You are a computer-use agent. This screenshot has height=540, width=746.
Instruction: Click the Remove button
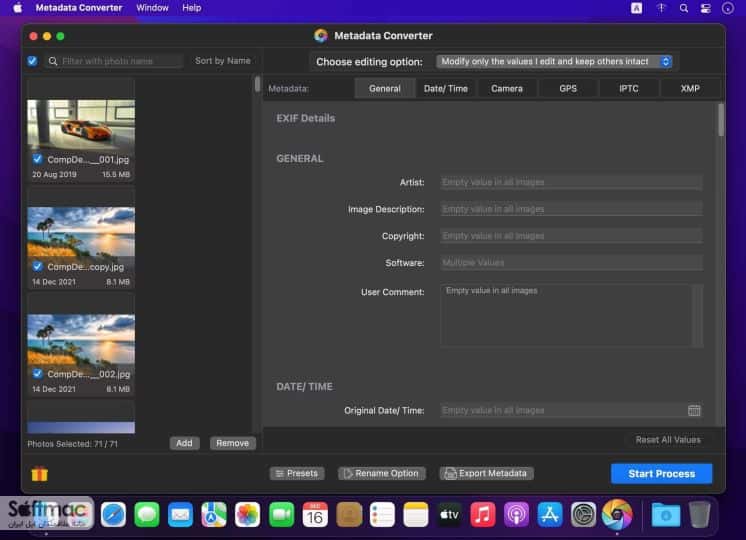point(233,443)
